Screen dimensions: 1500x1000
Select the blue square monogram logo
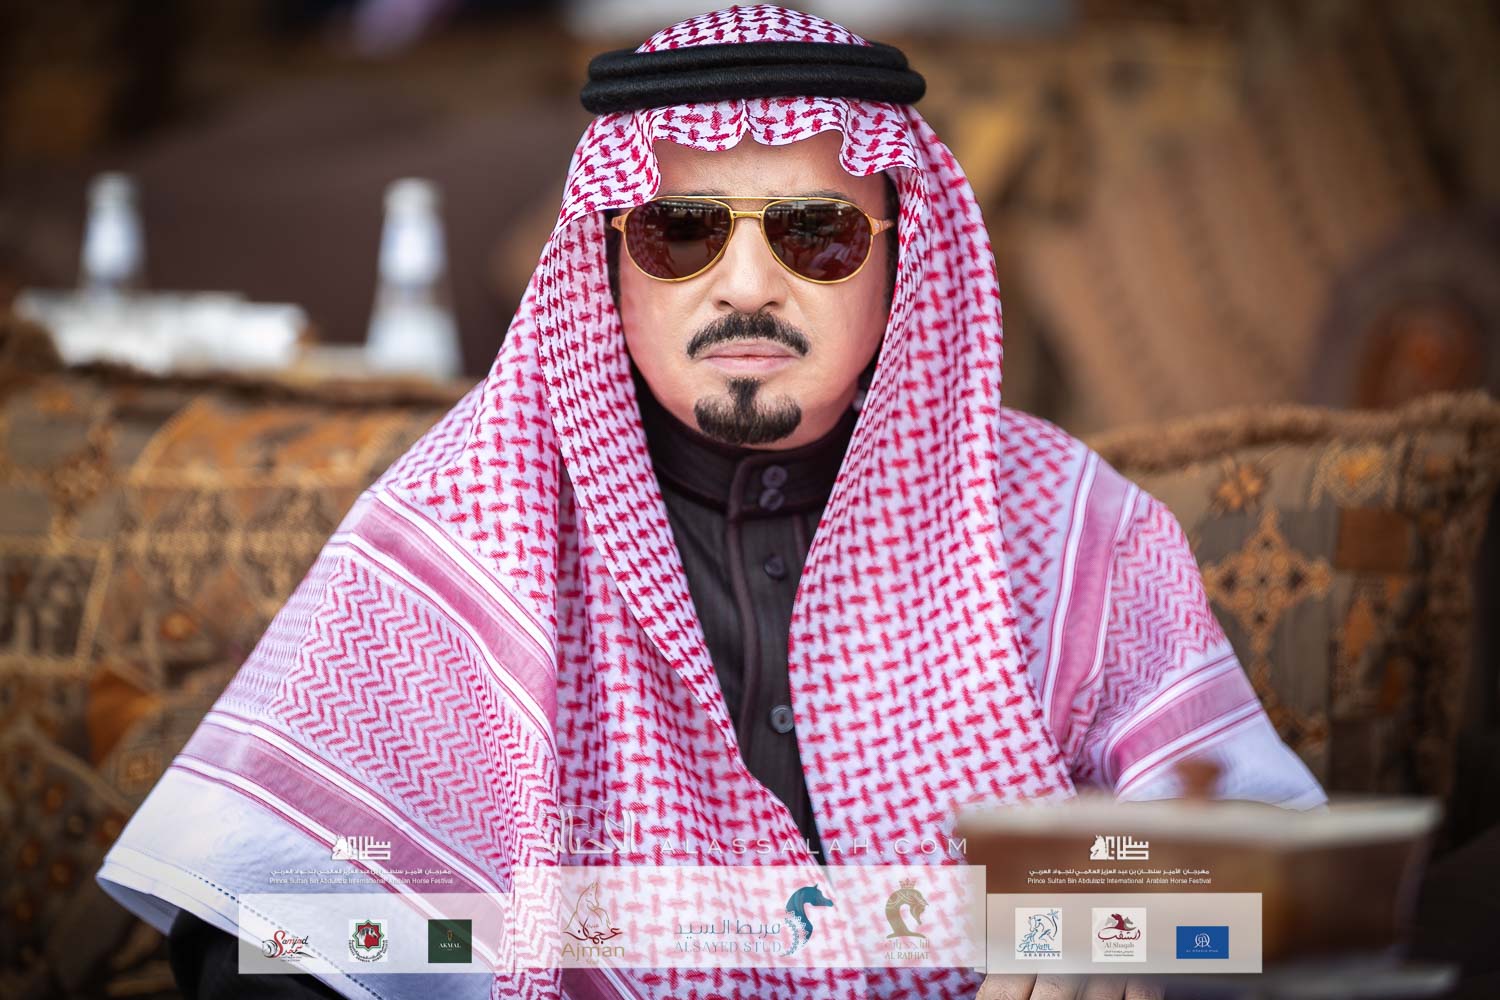(x=1202, y=941)
